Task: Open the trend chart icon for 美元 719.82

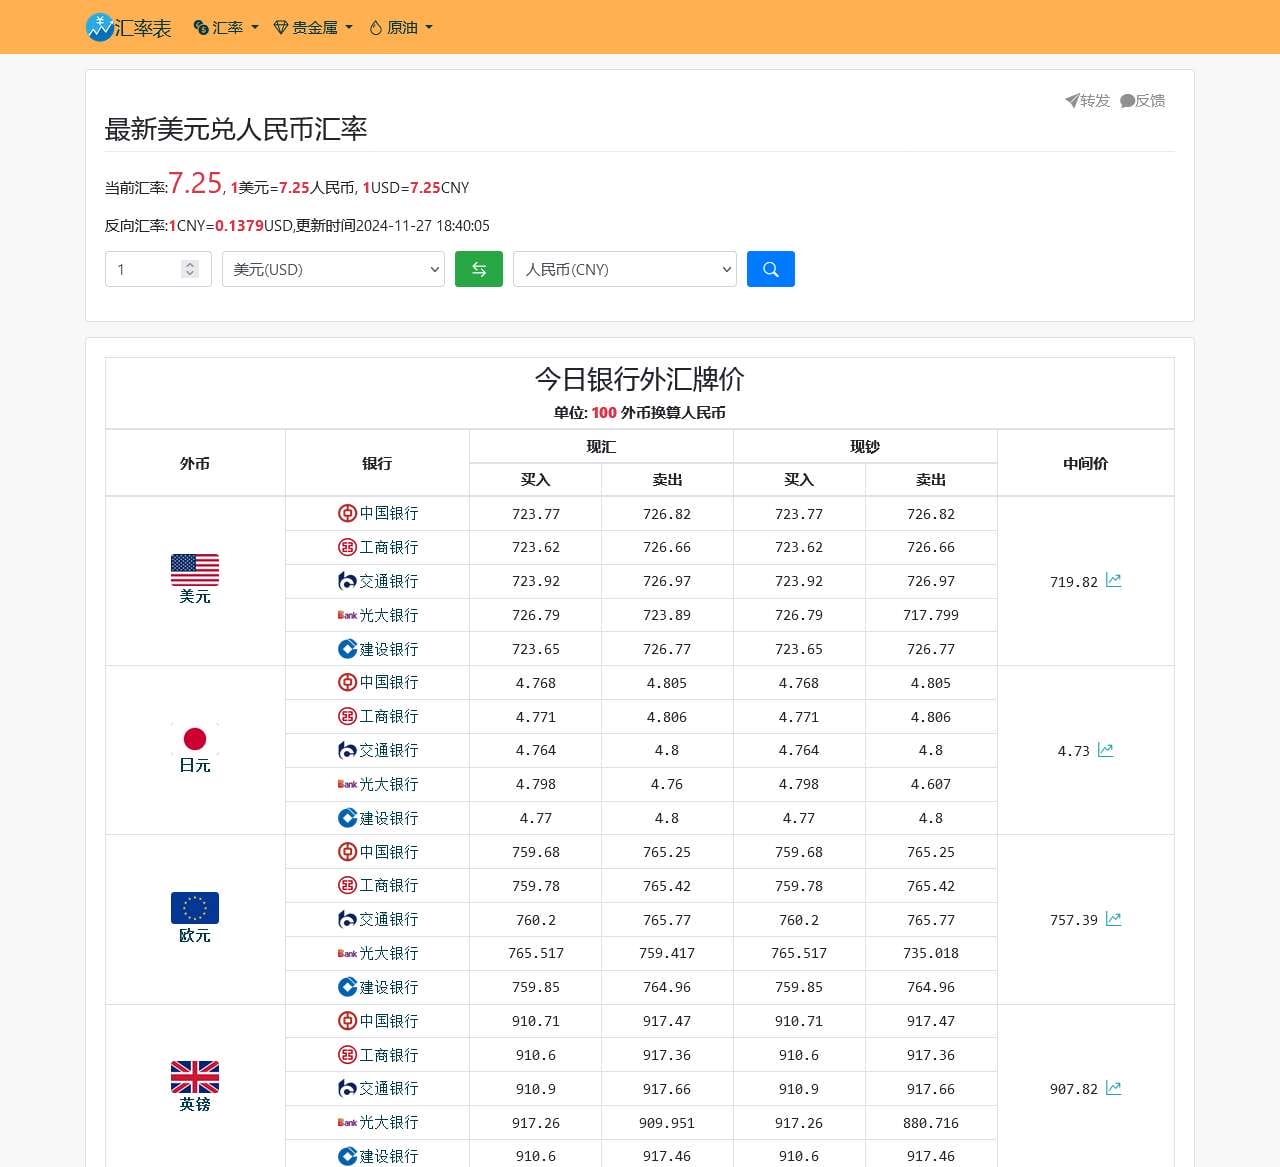Action: [1113, 580]
